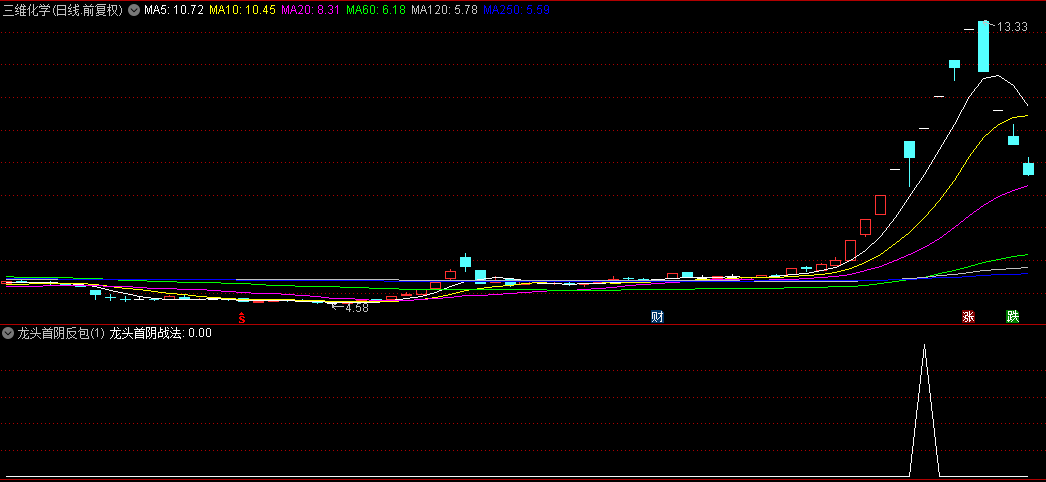Screen dimensions: 1046x482
Task: Select the MA20: 8.31 label
Action: coord(311,10)
